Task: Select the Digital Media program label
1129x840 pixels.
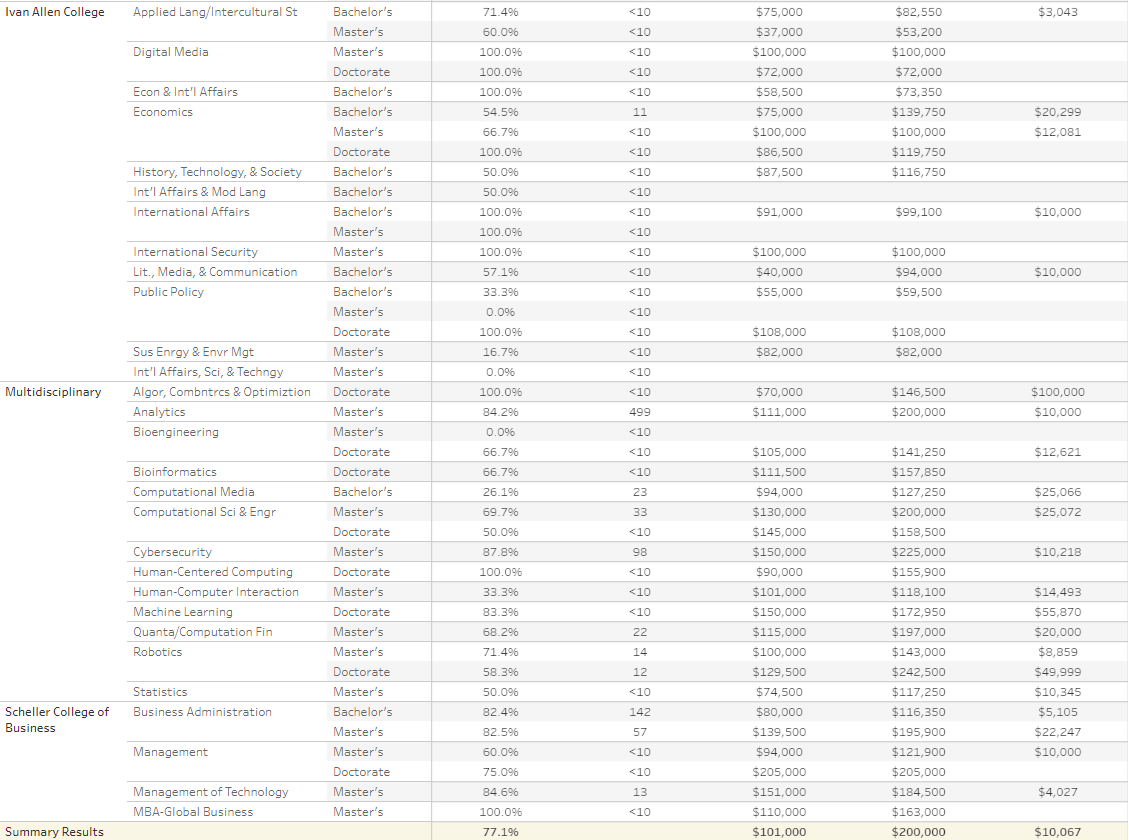Action: click(x=170, y=52)
